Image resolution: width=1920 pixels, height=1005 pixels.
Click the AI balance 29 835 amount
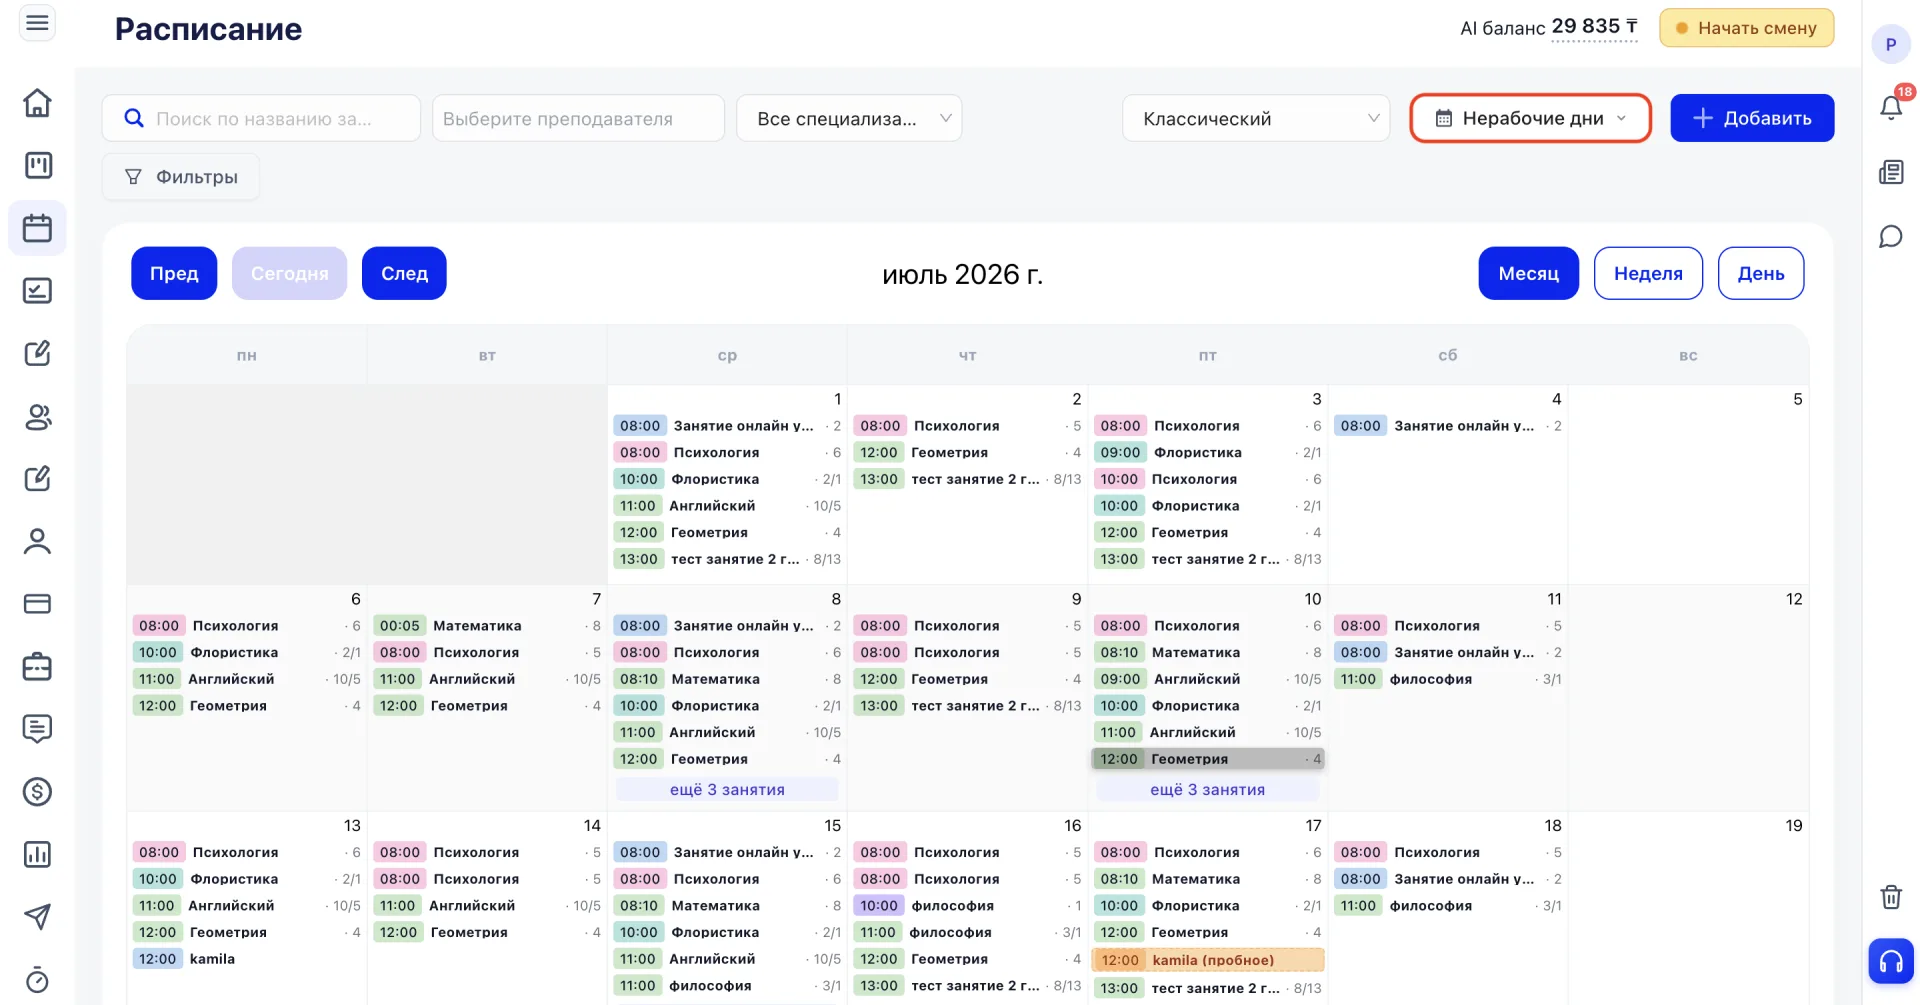tap(1595, 26)
